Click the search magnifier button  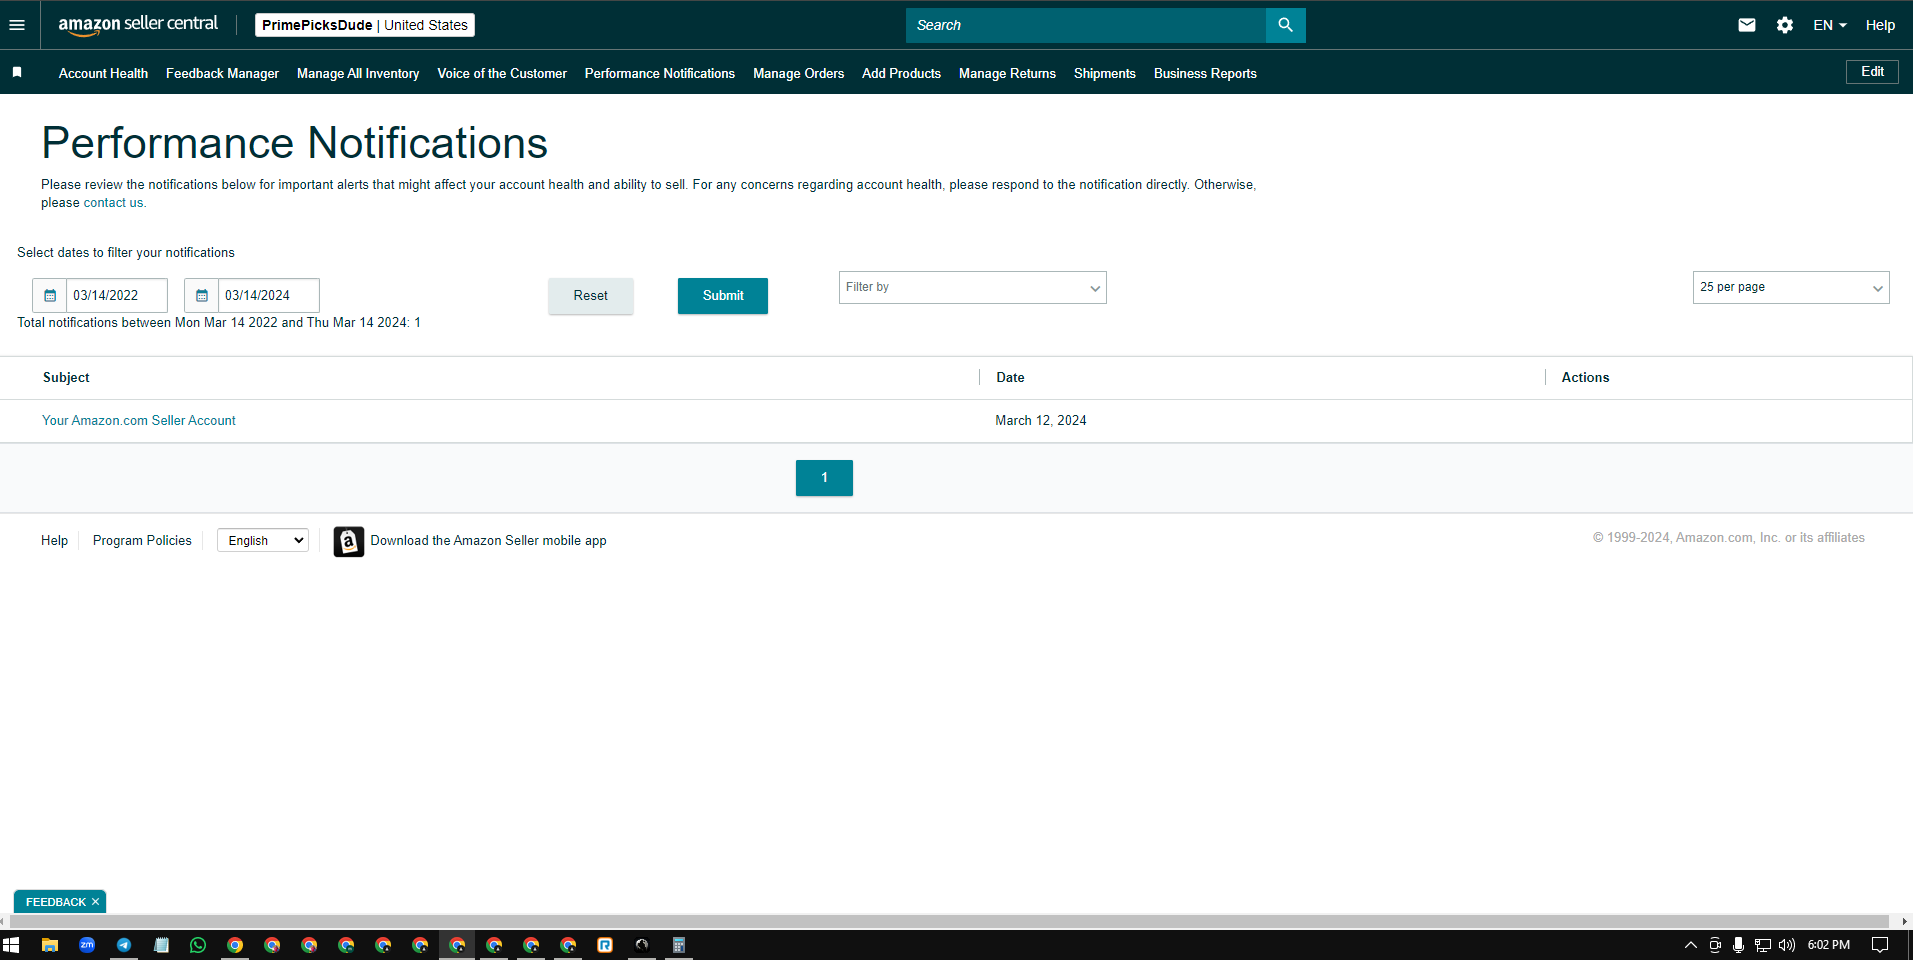point(1285,25)
